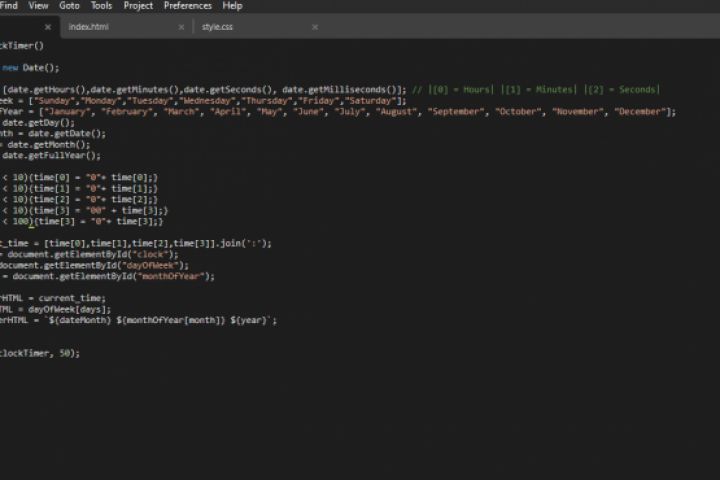
Task: Click the time[0] padding line
Action: (x=79, y=178)
